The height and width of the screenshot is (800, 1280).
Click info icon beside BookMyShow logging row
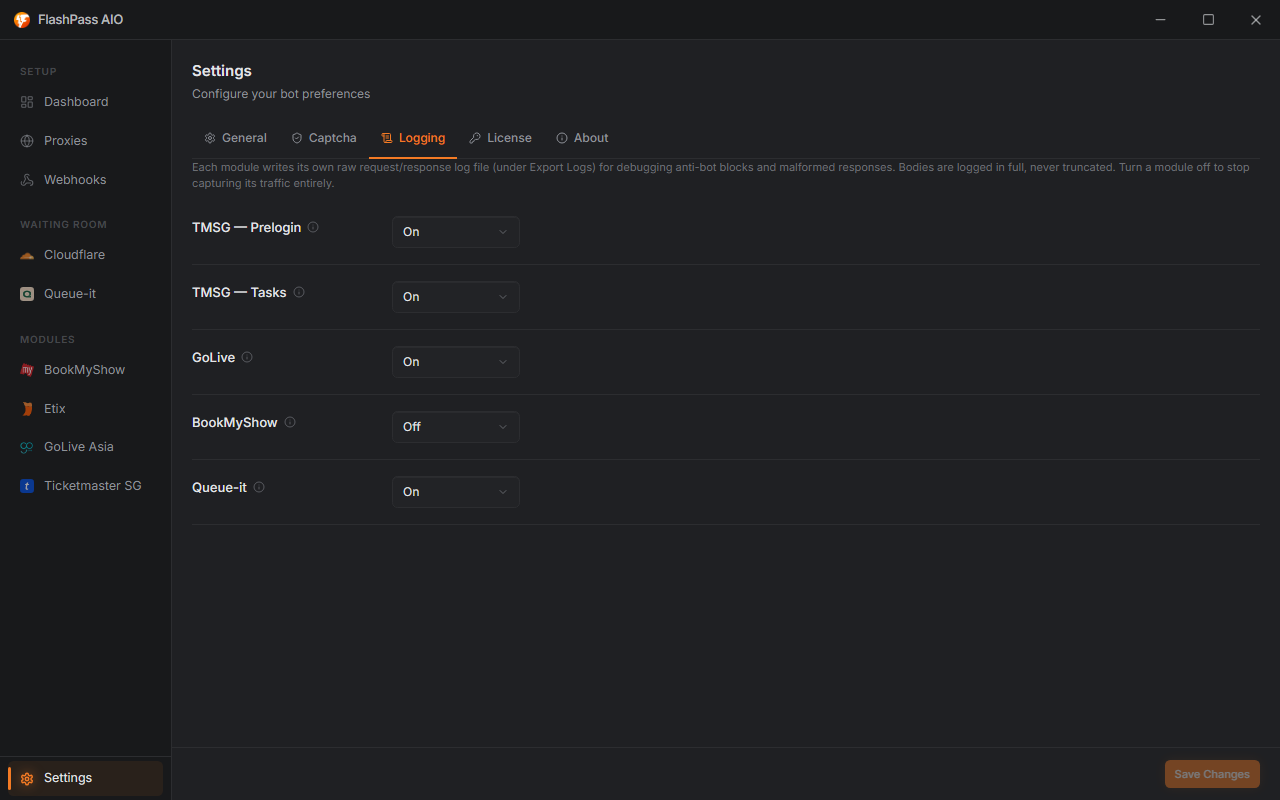click(290, 422)
